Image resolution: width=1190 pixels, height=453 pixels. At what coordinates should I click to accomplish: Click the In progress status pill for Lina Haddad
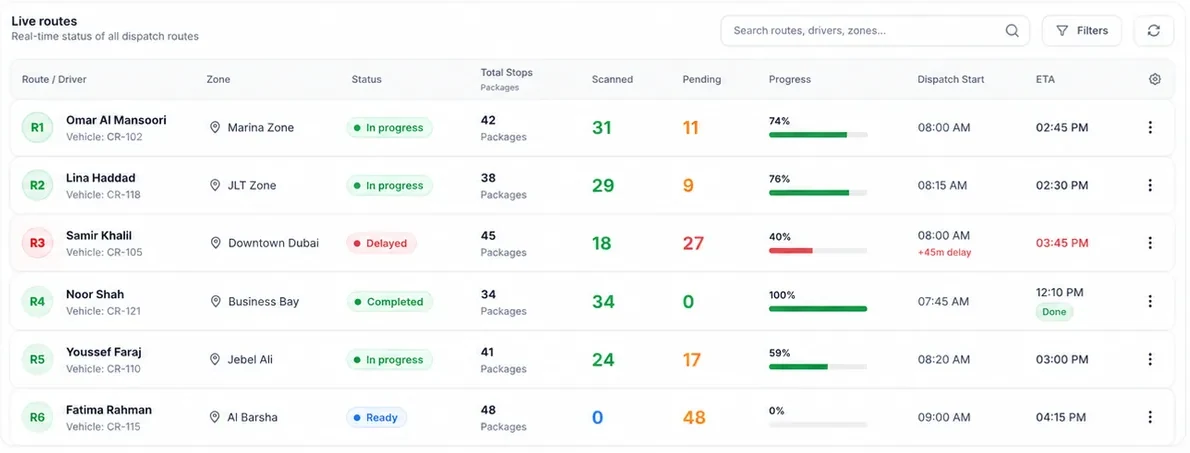[x=389, y=185]
